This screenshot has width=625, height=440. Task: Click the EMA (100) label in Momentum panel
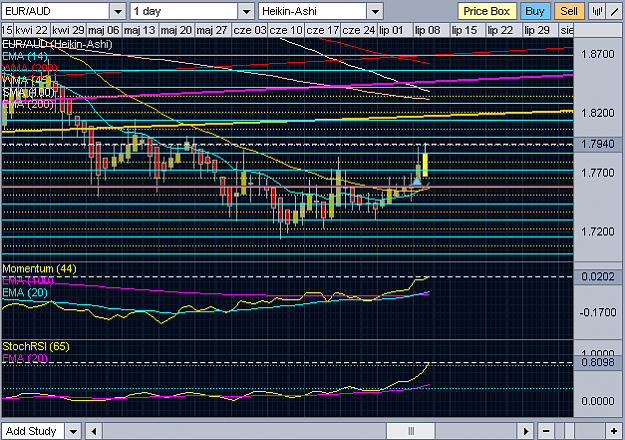pos(28,281)
